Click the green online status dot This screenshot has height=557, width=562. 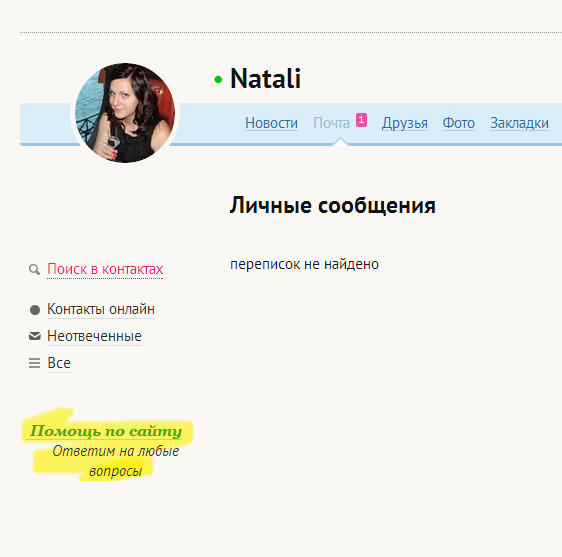coord(218,80)
